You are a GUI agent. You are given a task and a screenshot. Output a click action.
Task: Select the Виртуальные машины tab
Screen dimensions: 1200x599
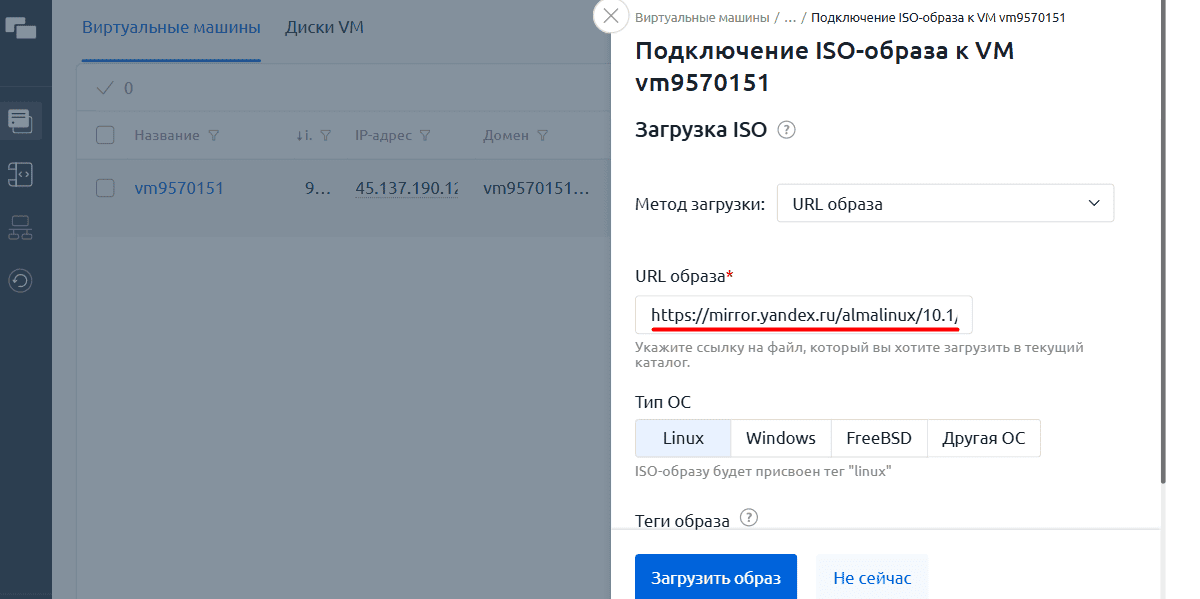(171, 28)
